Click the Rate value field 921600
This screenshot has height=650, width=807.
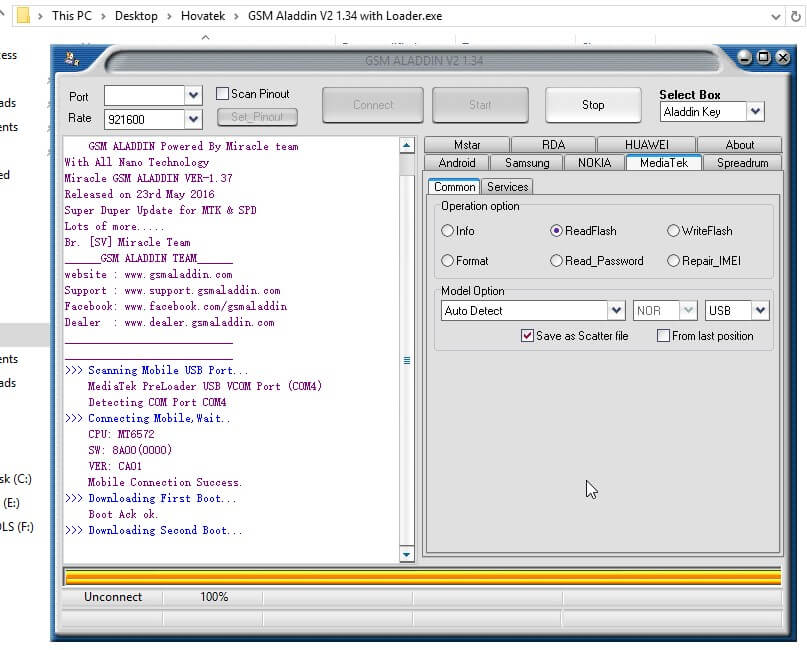pos(144,119)
